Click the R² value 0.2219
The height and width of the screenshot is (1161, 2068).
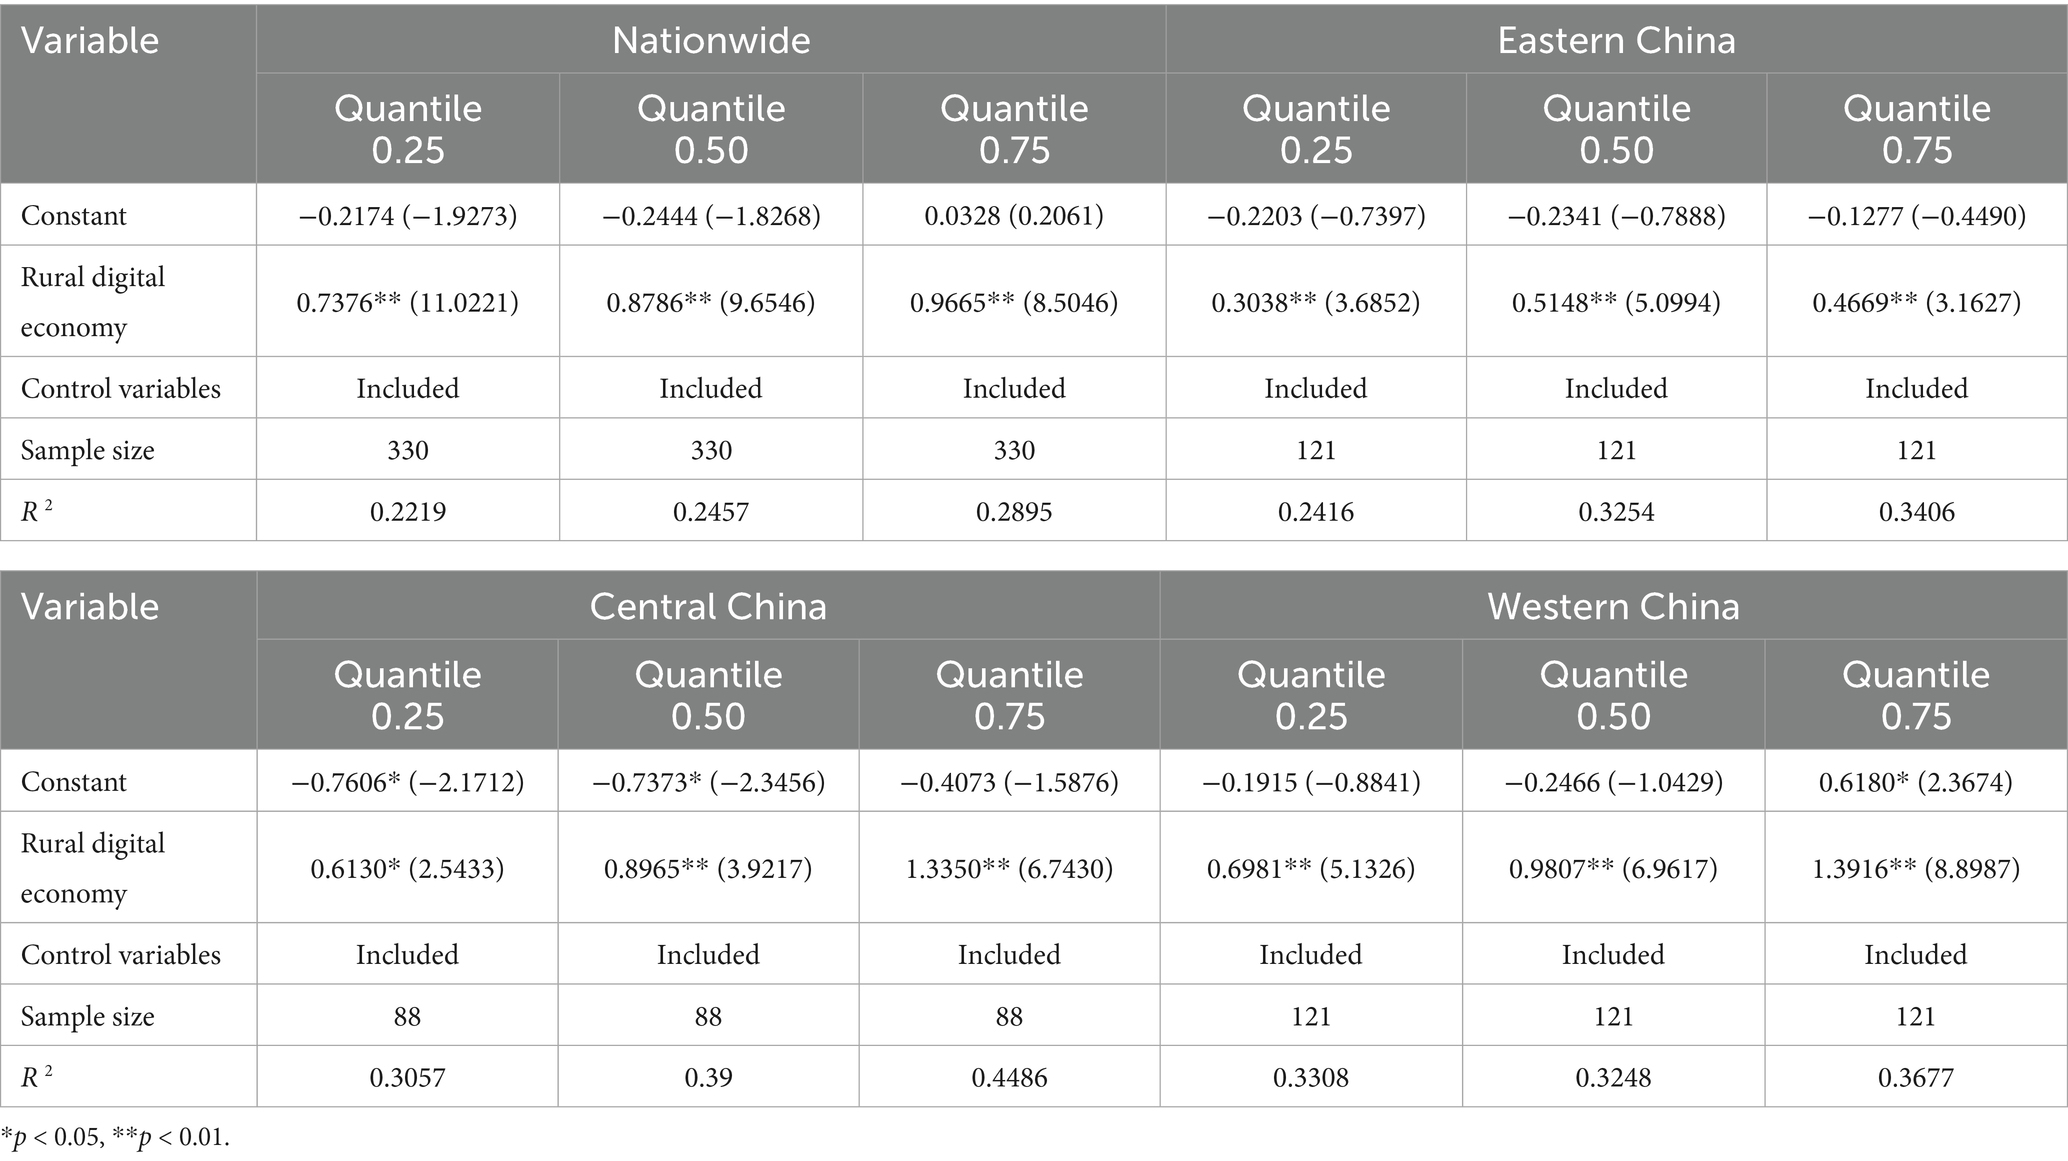tap(407, 512)
